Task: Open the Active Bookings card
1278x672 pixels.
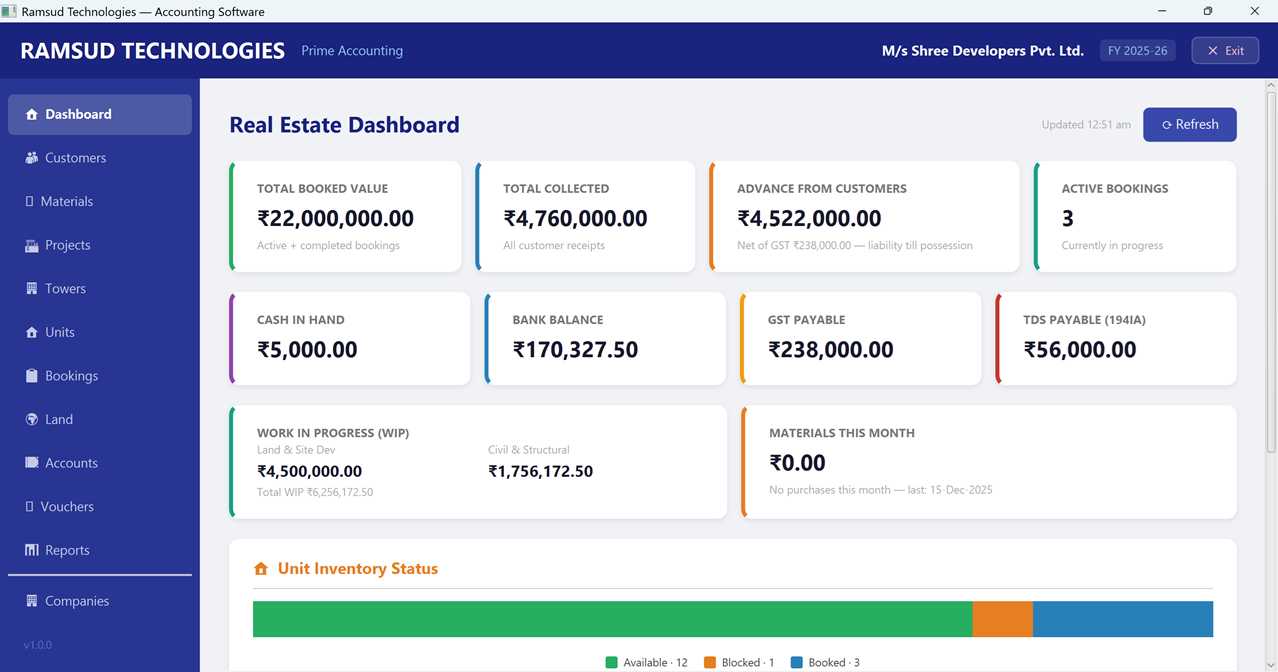Action: pyautogui.click(x=1135, y=216)
